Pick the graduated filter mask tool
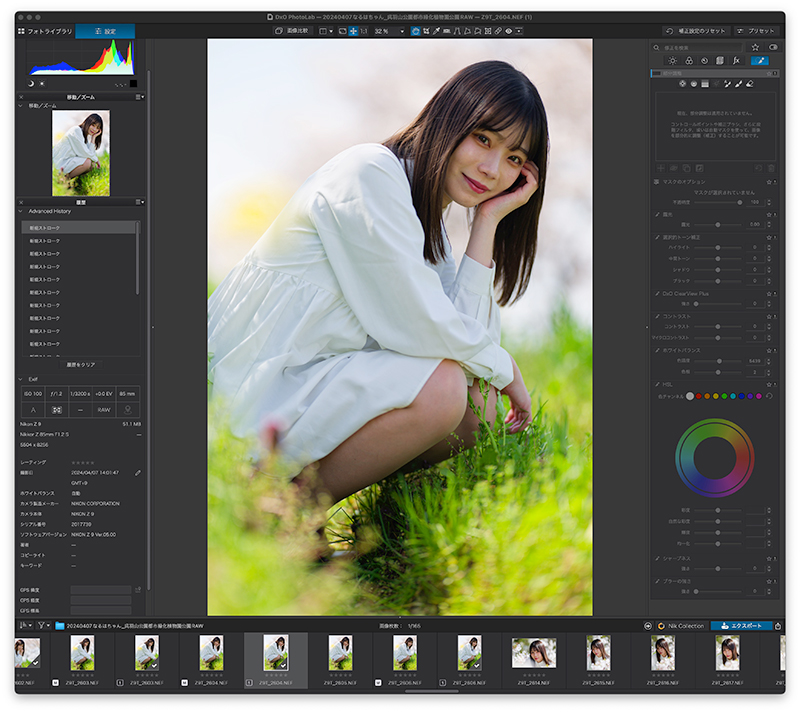The width and height of the screenshot is (800, 712). [705, 84]
